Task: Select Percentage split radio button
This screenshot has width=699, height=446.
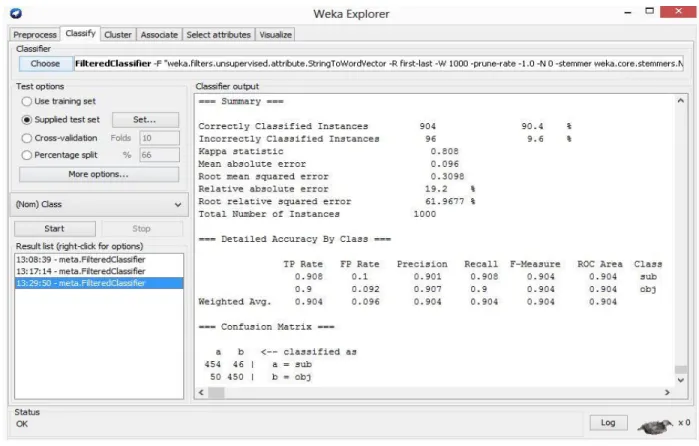Action: click(27, 155)
